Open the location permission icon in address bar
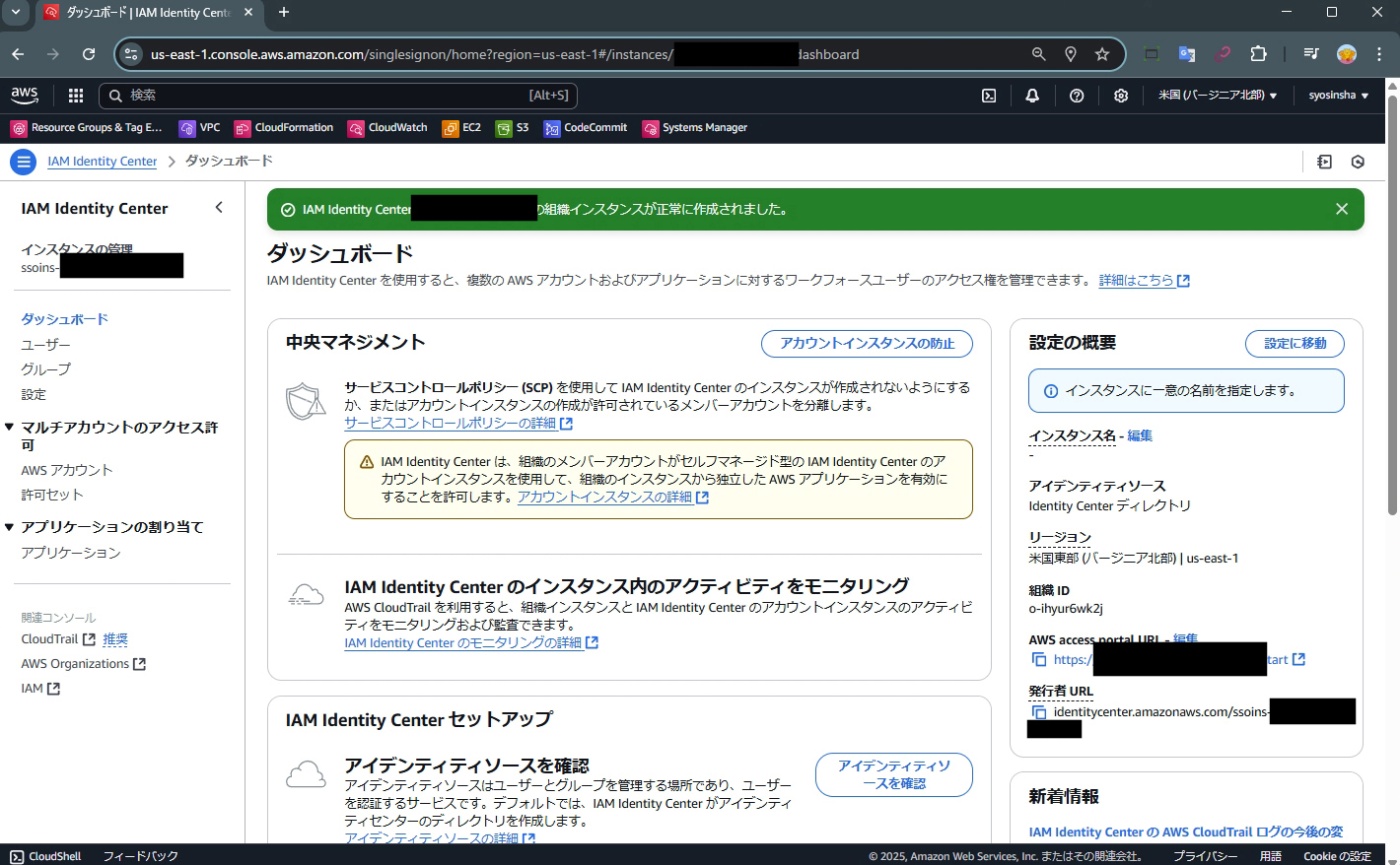The width and height of the screenshot is (1400, 865). click(x=1070, y=54)
